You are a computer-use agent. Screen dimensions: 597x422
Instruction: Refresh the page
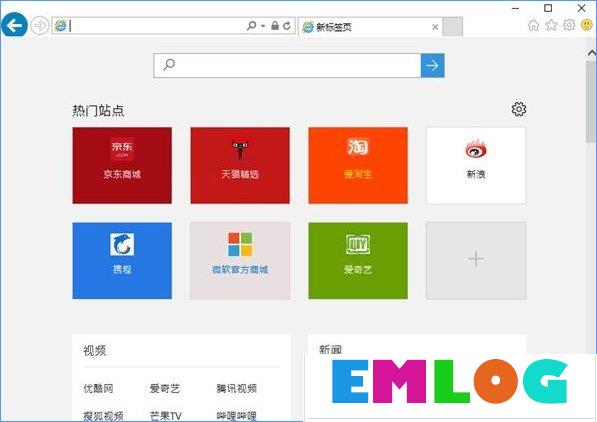click(287, 26)
